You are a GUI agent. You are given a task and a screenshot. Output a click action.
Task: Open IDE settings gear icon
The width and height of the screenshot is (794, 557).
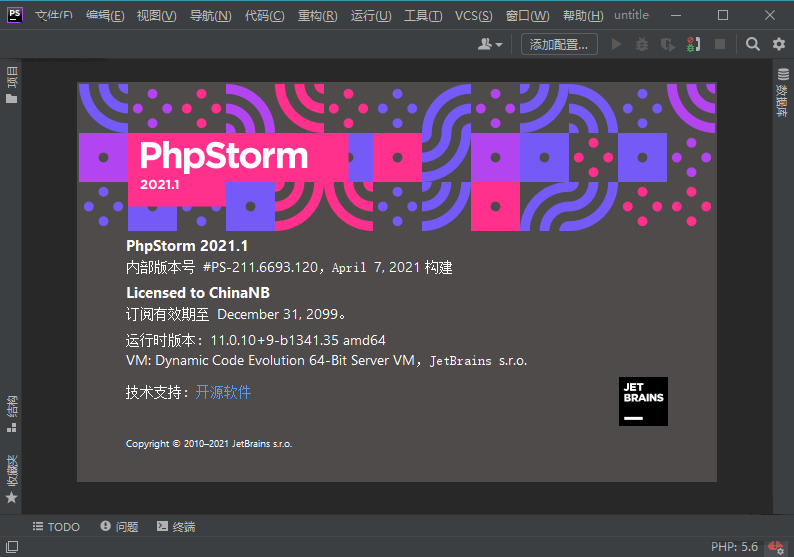(779, 45)
